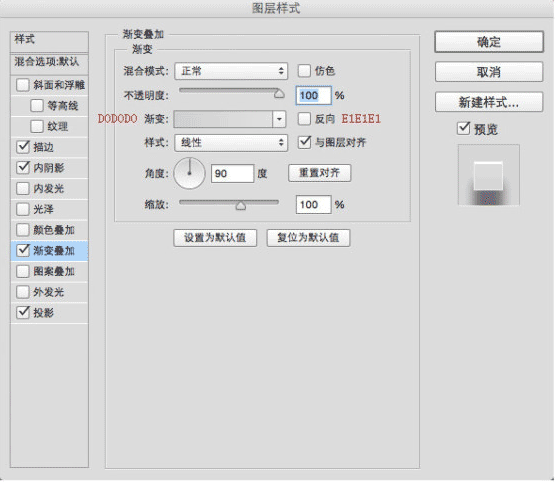The height and width of the screenshot is (482, 555).
Task: Uncheck the 描边 checkbox
Action: coord(23,147)
